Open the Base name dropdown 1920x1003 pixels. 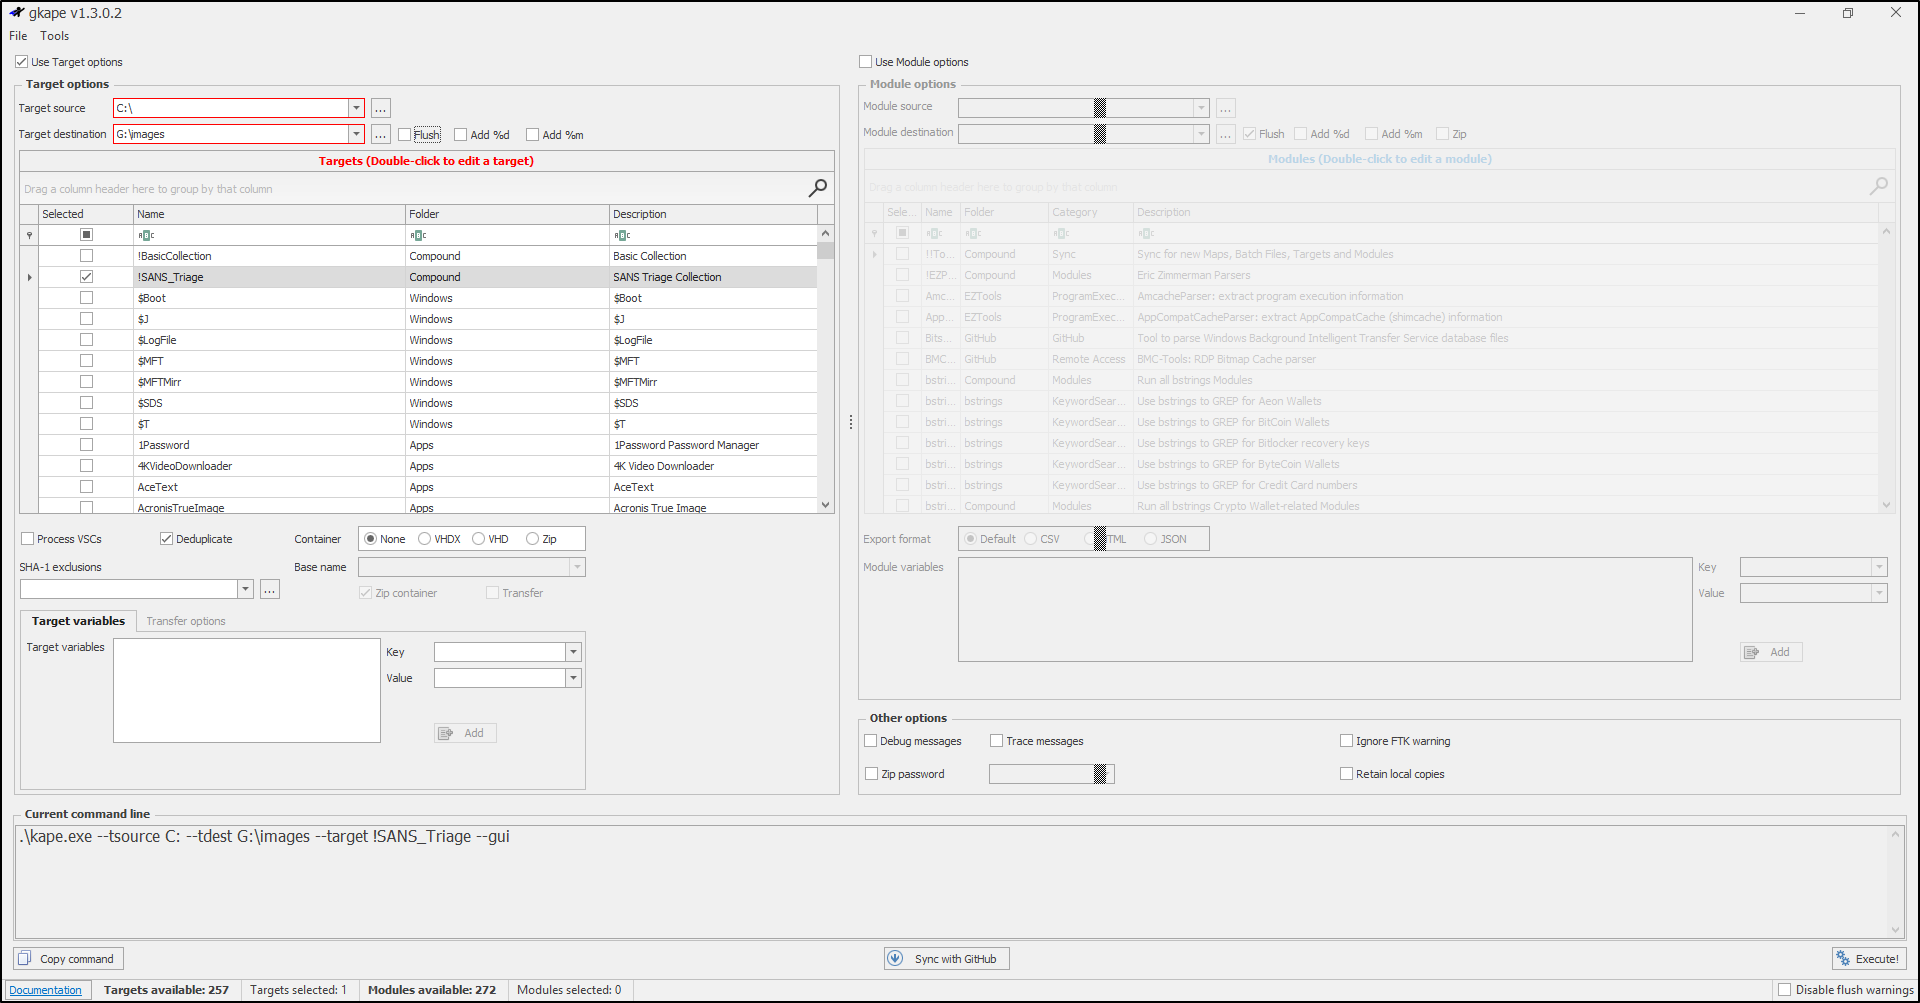coord(577,567)
